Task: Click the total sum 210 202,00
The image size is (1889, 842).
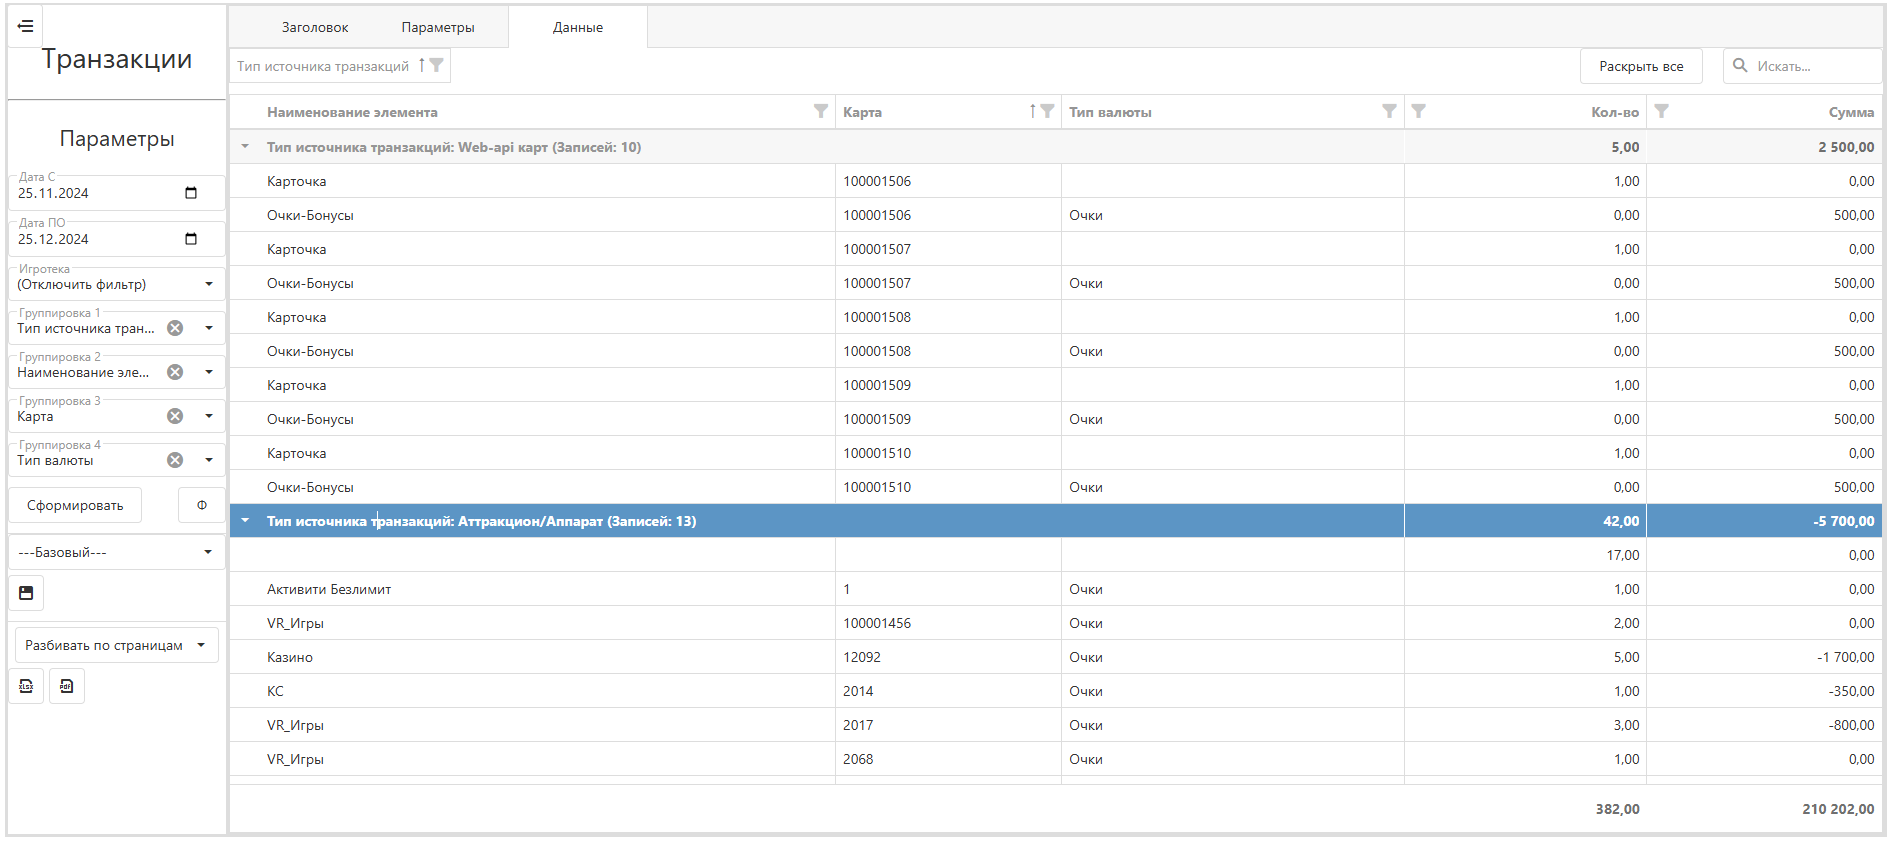Action: (x=1838, y=809)
